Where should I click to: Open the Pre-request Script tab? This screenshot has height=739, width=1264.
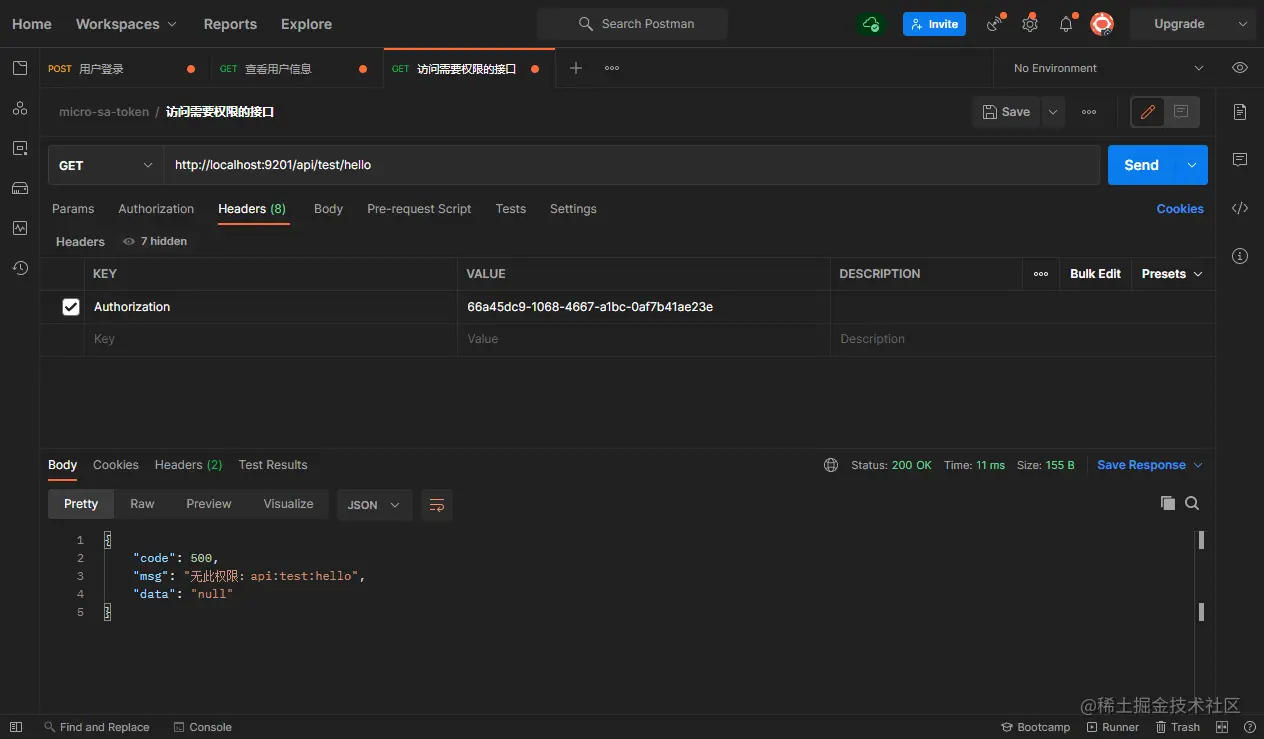pyautogui.click(x=419, y=209)
